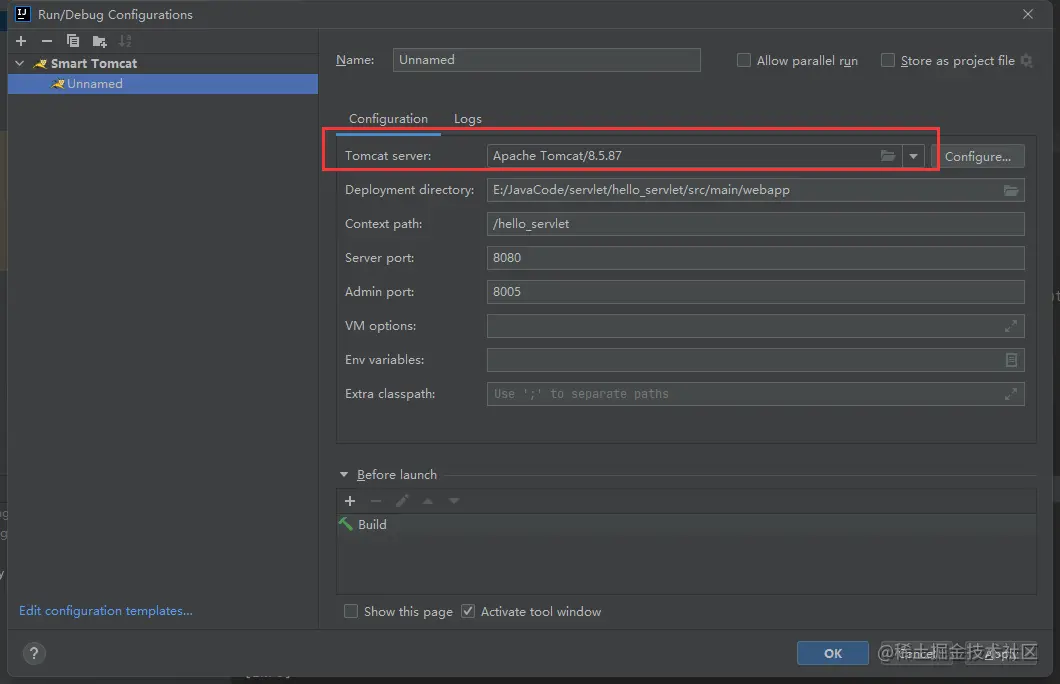Click the save-to-folder toolbar icon
Viewport: 1060px width, 684px height.
[99, 42]
